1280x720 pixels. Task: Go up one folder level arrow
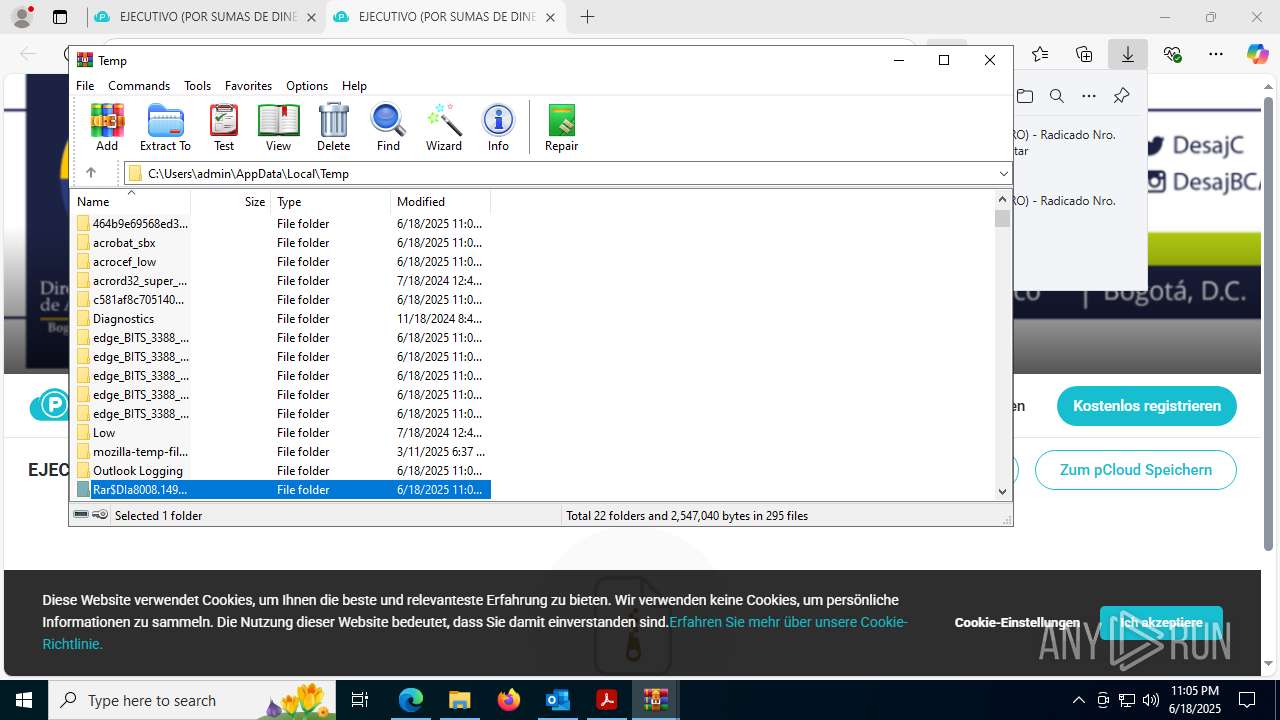pos(91,173)
